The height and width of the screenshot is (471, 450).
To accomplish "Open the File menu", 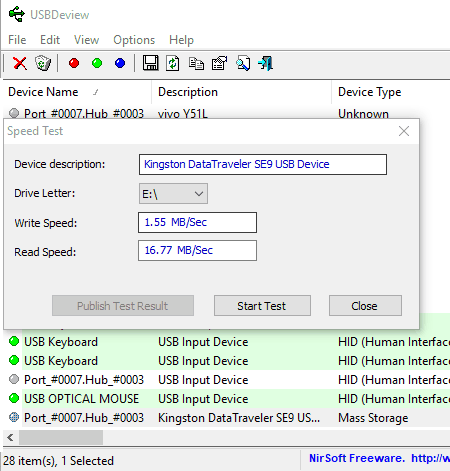I will coord(17,40).
